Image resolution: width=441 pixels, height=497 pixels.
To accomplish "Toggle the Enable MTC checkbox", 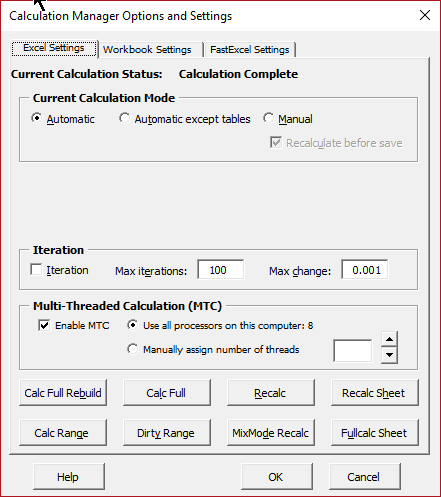I will [x=44, y=325].
